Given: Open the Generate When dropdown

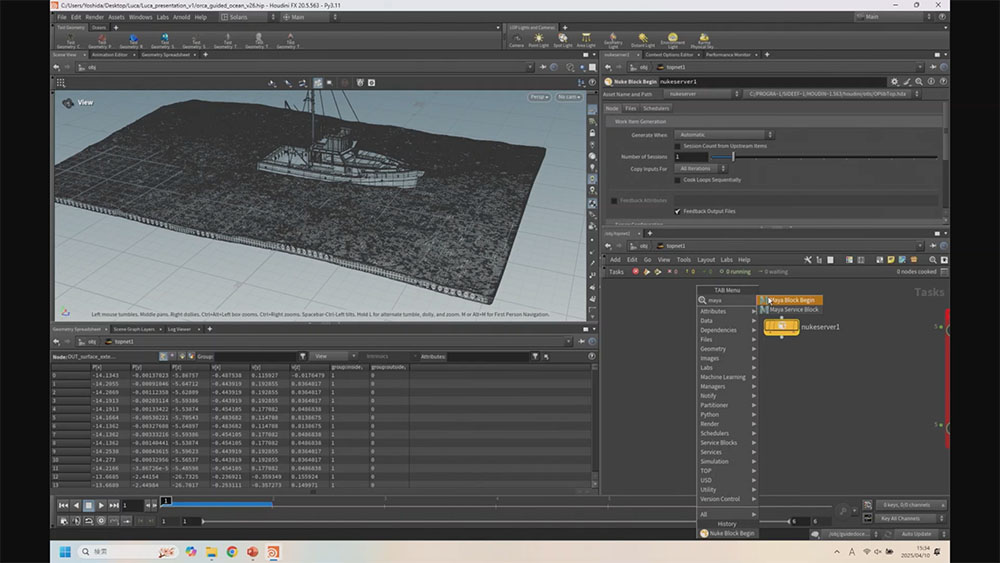Looking at the screenshot, I should click(x=724, y=135).
